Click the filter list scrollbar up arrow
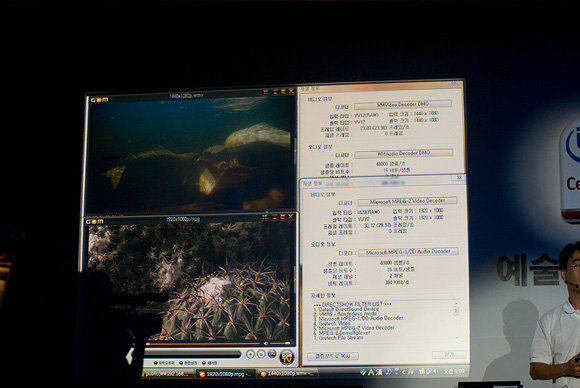The width and height of the screenshot is (580, 388). 456,304
